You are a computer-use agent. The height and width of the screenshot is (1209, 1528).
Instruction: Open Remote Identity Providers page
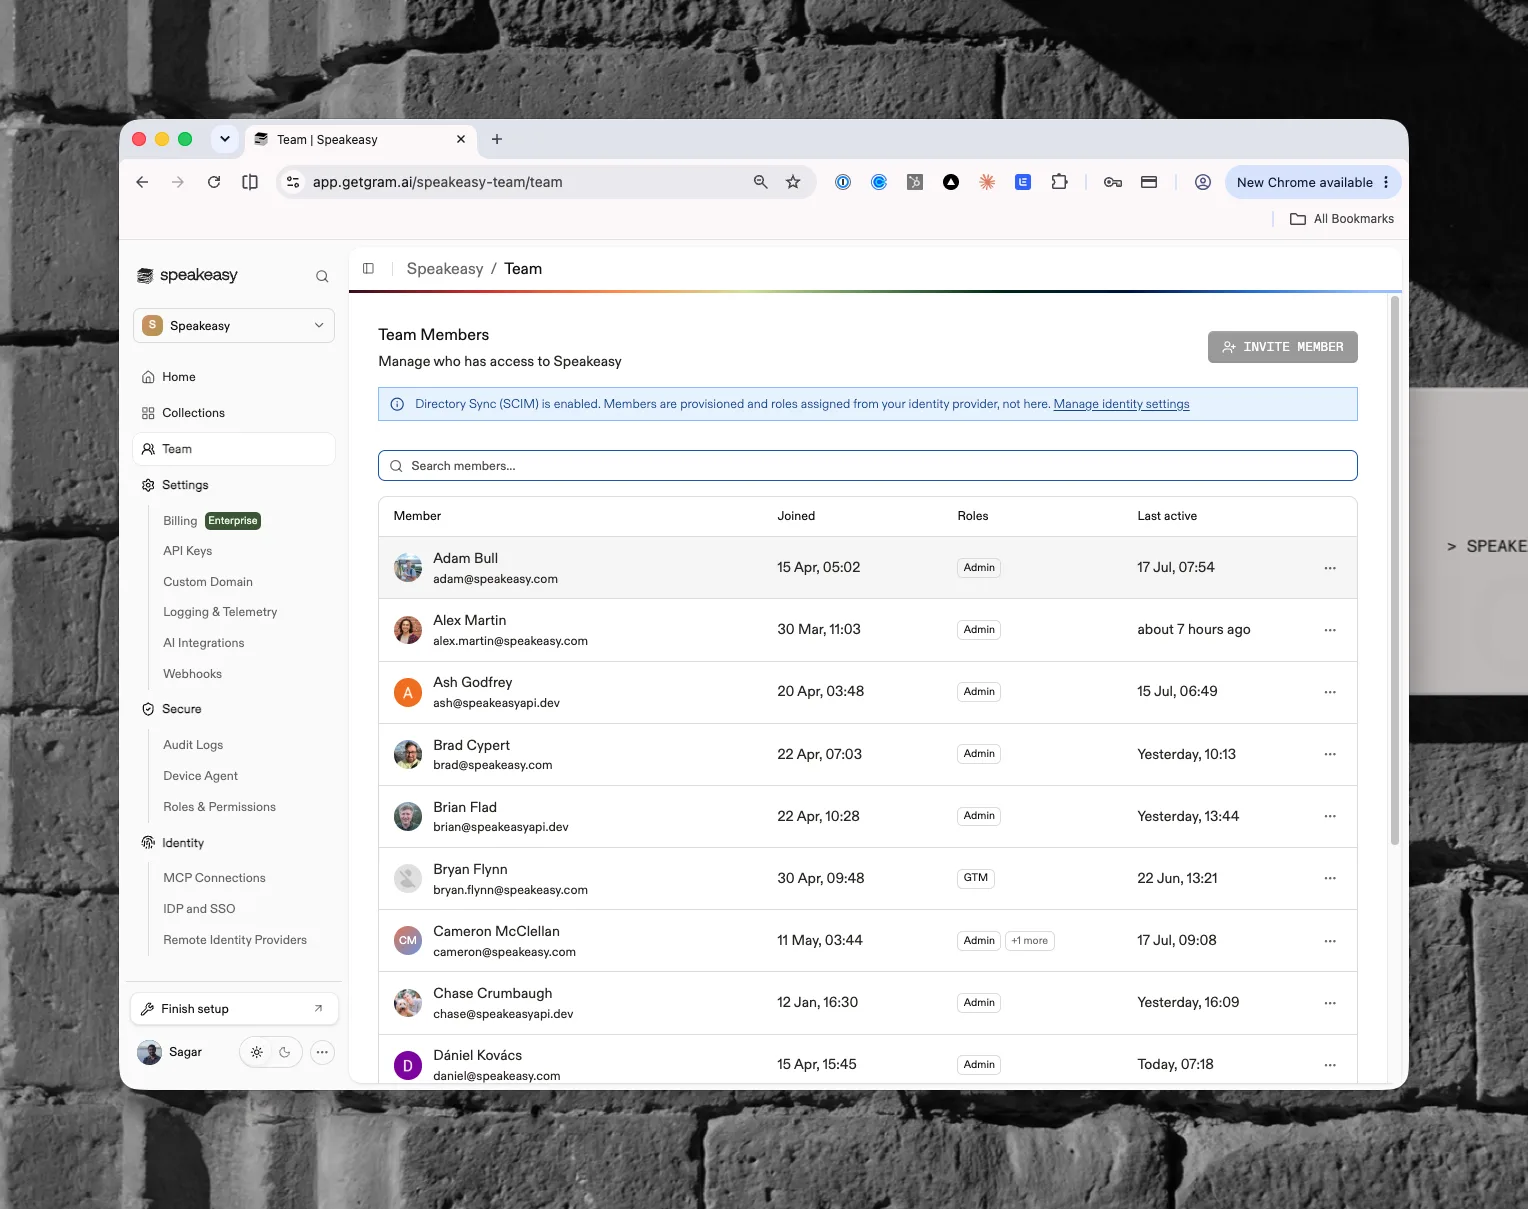235,940
